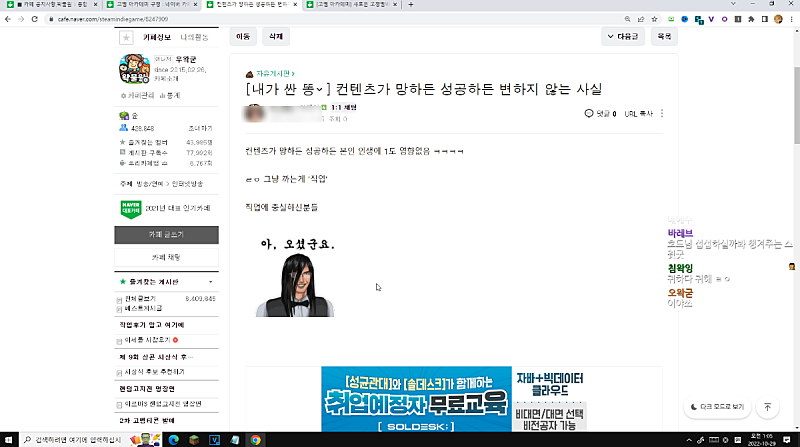
Task: Click the comment bubble 댓글 icon
Action: (589, 113)
